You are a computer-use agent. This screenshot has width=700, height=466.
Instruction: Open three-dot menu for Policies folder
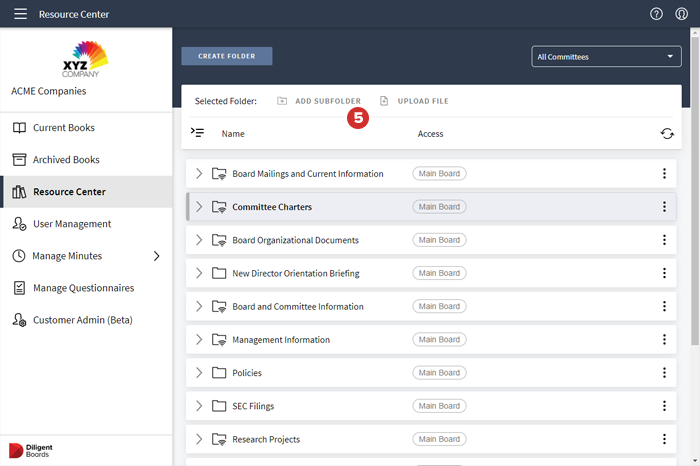664,373
